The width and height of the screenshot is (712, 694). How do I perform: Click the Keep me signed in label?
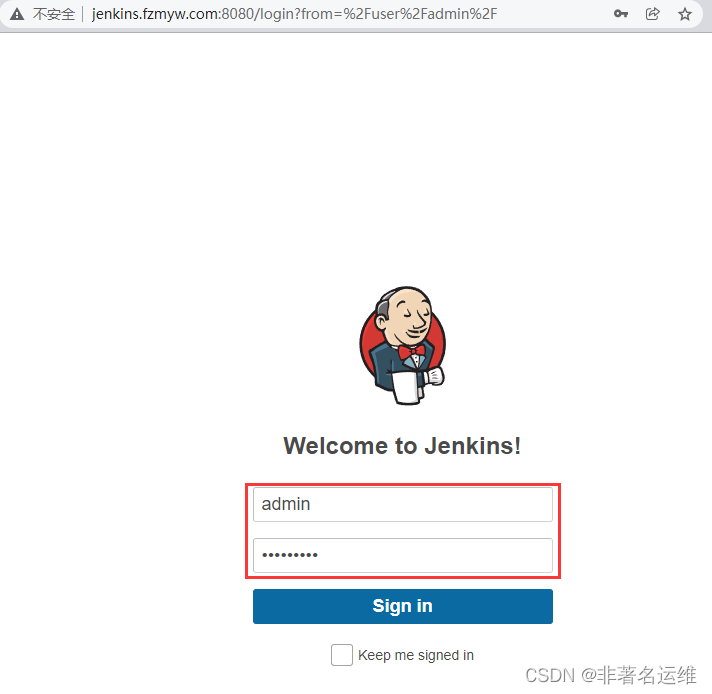pyautogui.click(x=415, y=655)
